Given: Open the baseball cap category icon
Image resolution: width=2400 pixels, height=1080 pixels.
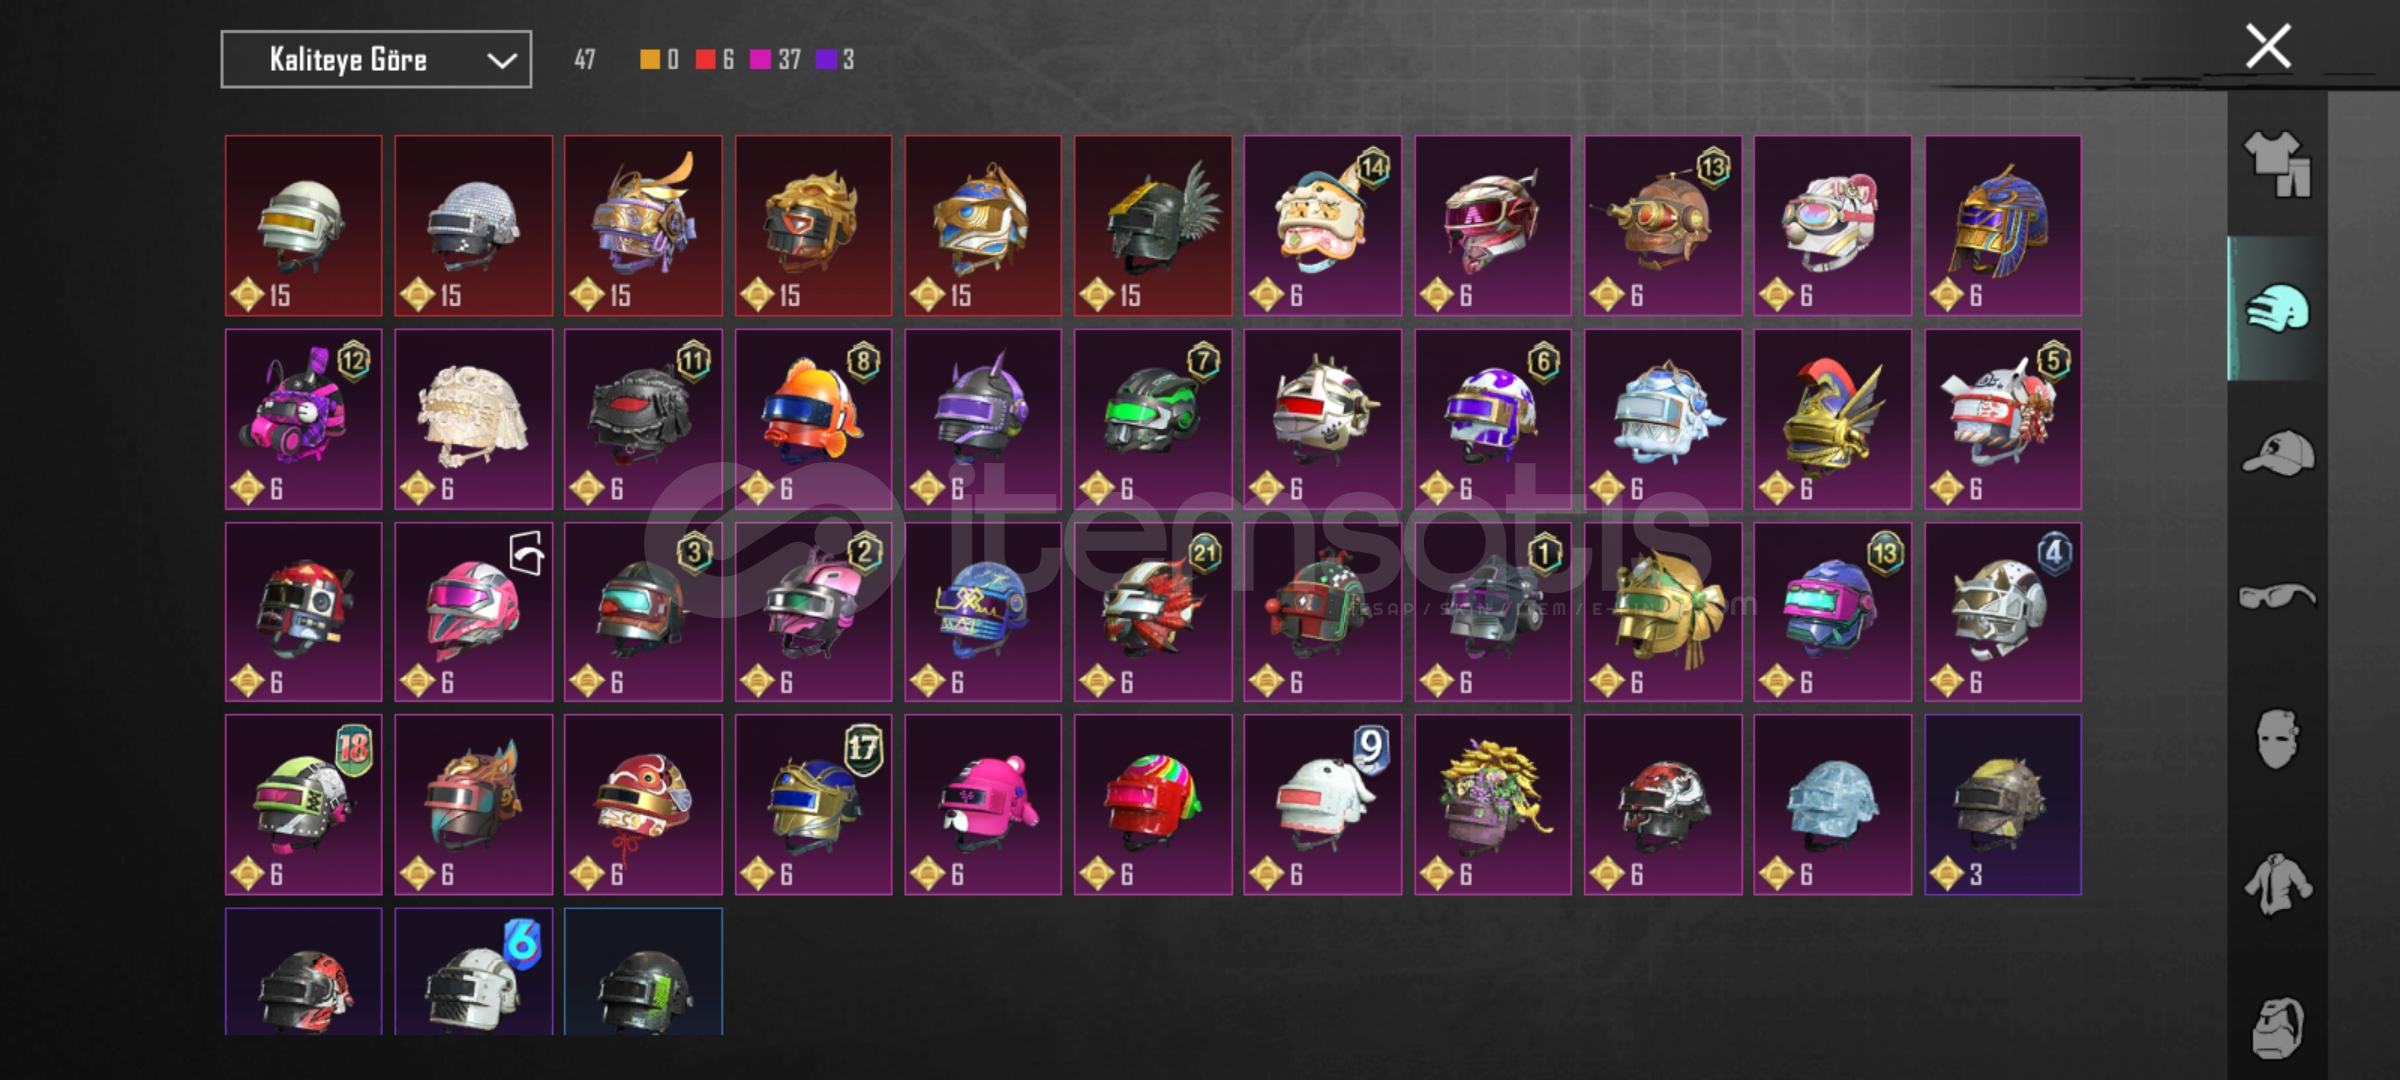Looking at the screenshot, I should point(2277,453).
